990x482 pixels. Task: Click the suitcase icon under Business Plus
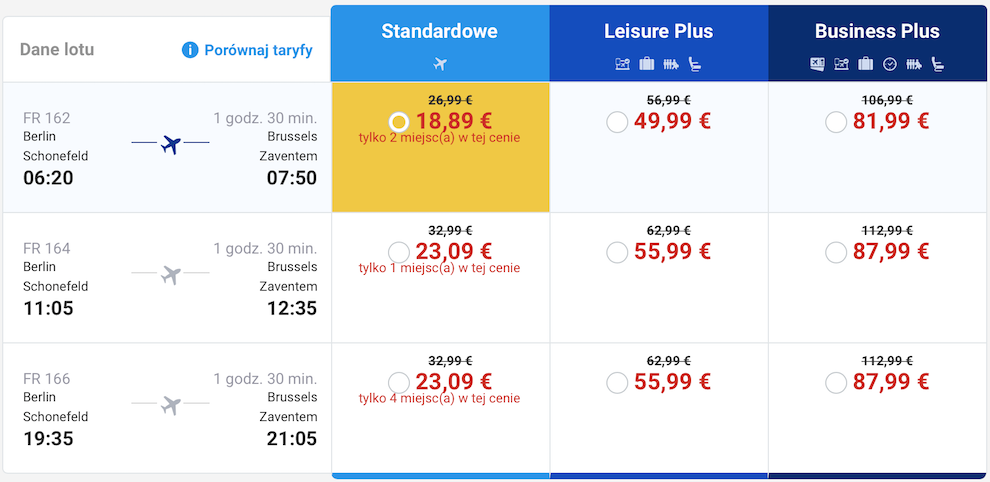[x=866, y=64]
